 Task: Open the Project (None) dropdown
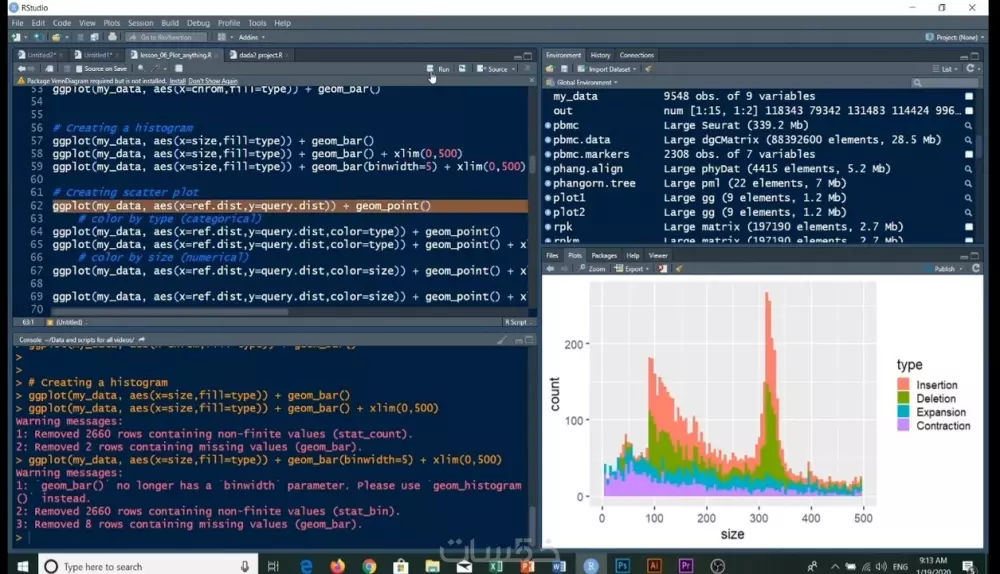coord(954,37)
